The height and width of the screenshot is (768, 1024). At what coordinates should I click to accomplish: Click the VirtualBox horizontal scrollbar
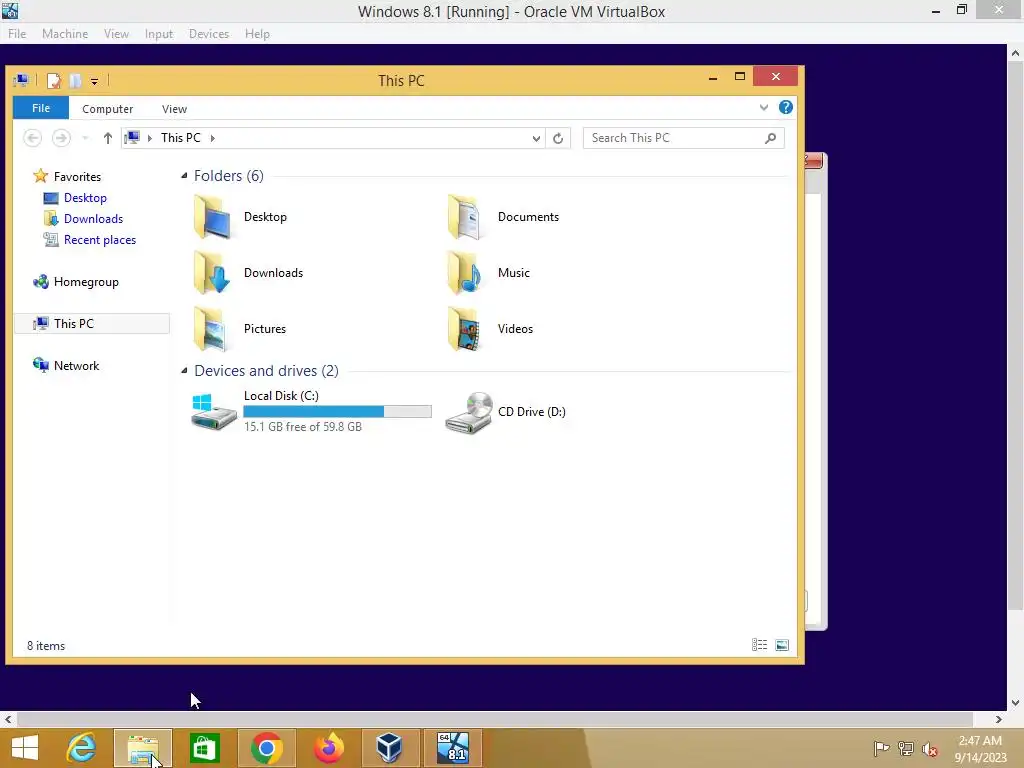tap(495, 720)
